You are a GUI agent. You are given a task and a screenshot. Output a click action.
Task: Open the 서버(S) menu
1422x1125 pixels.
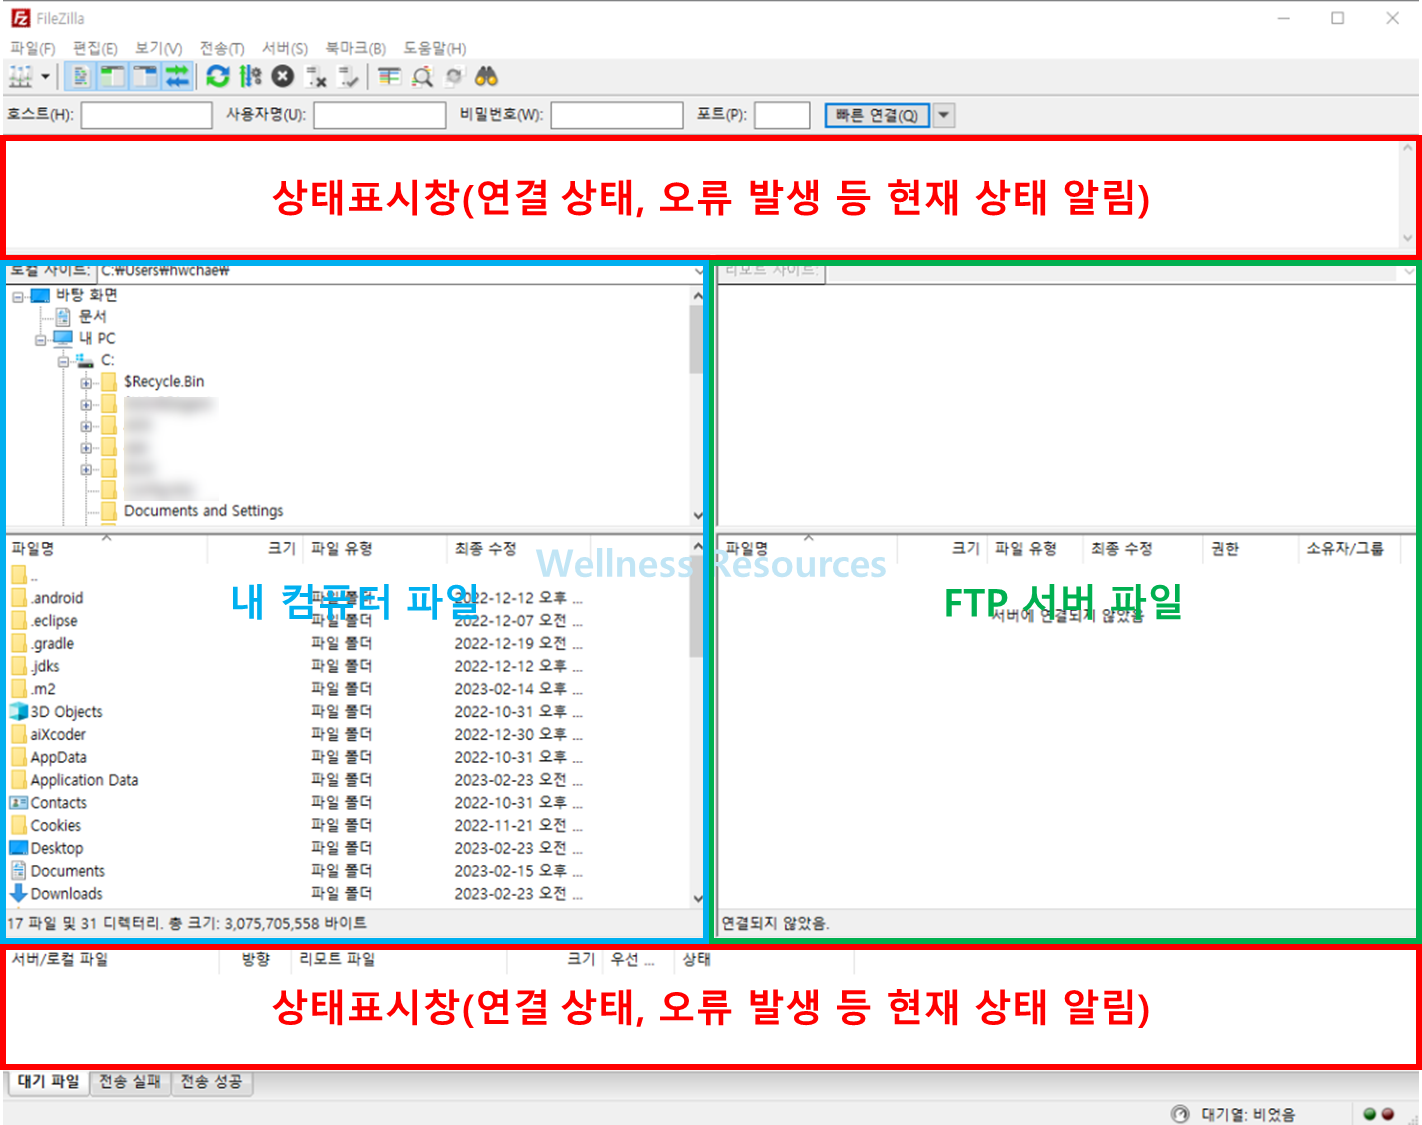[284, 48]
